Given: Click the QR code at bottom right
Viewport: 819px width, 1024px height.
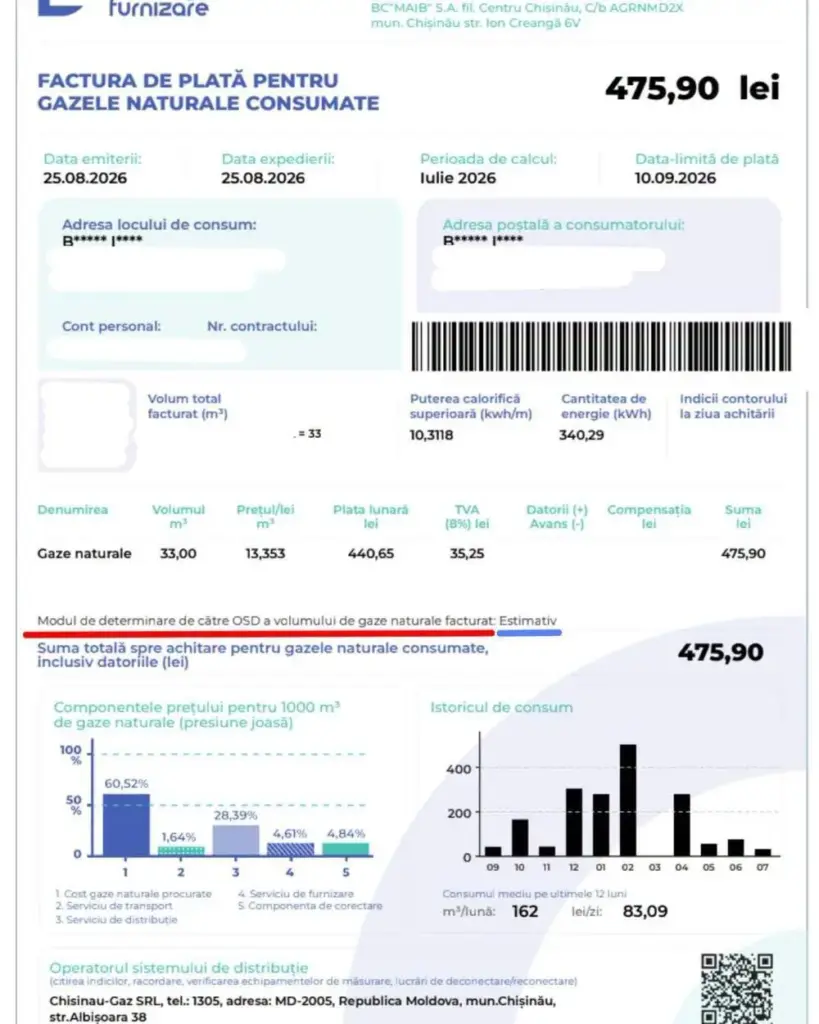Looking at the screenshot, I should (737, 988).
